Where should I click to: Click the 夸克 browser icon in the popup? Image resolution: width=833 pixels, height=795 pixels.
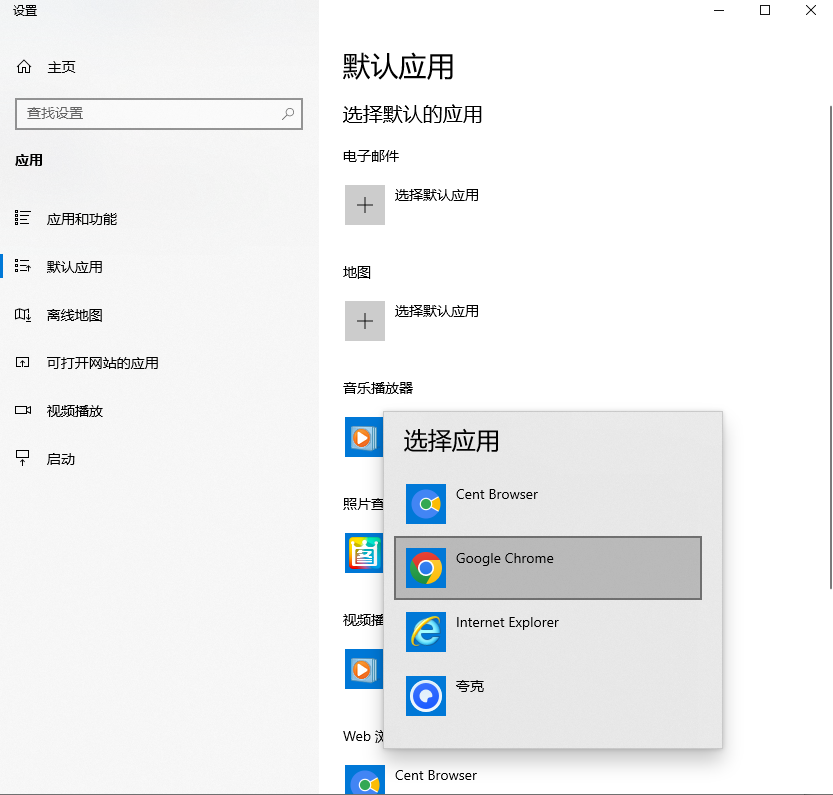click(x=426, y=696)
